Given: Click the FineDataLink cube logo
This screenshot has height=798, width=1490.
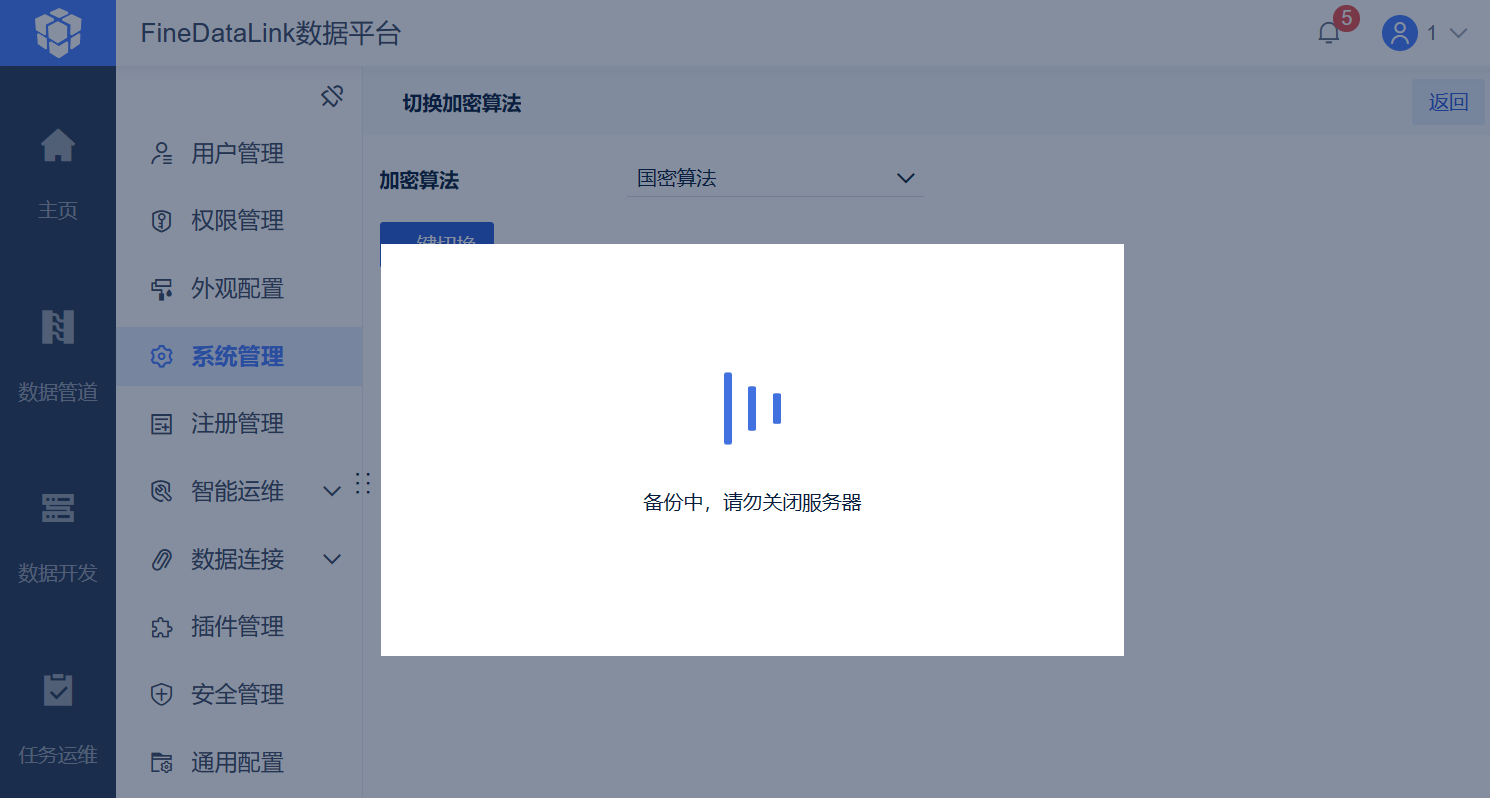Looking at the screenshot, I should pyautogui.click(x=57, y=32).
